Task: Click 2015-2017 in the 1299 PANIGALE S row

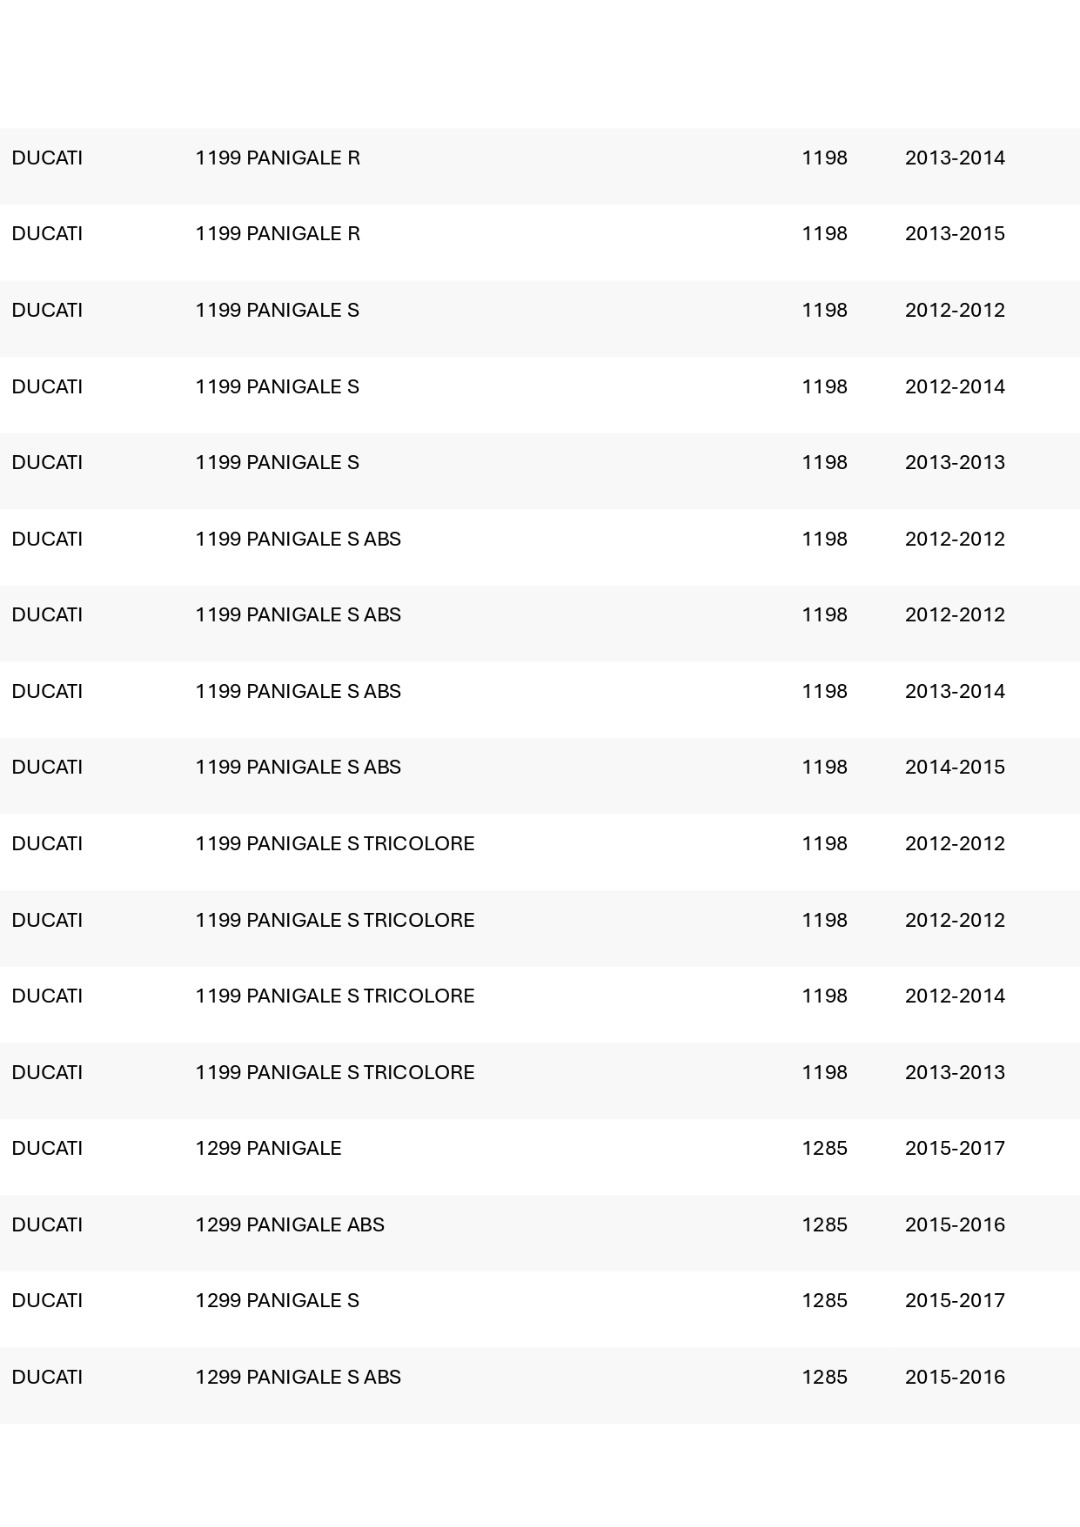Action: (955, 1301)
